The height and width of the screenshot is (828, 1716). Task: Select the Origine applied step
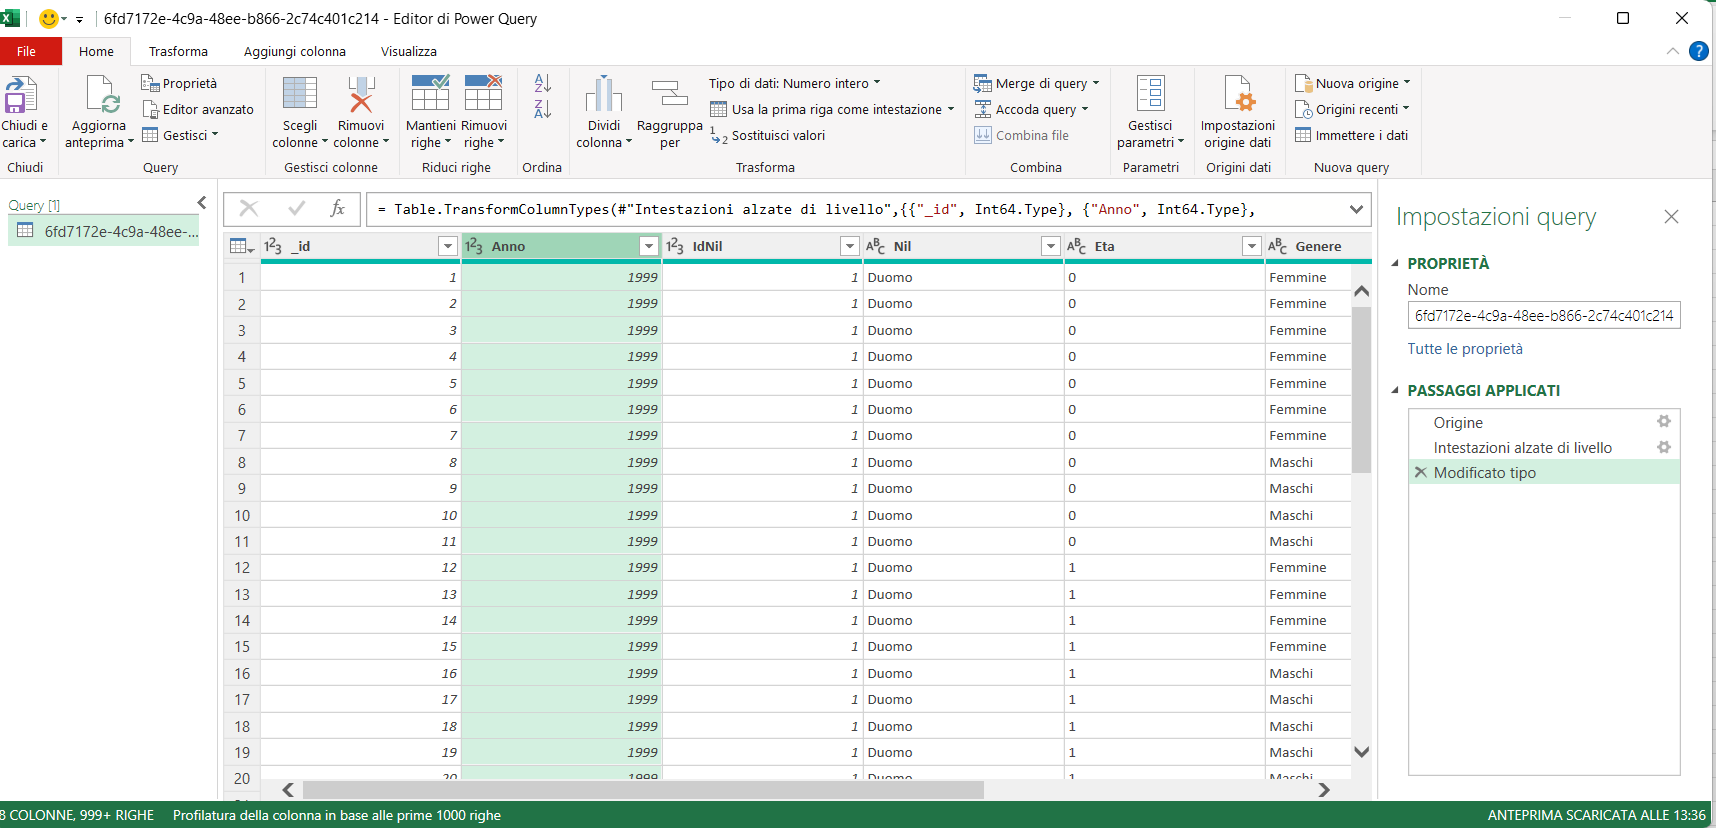coord(1457,423)
